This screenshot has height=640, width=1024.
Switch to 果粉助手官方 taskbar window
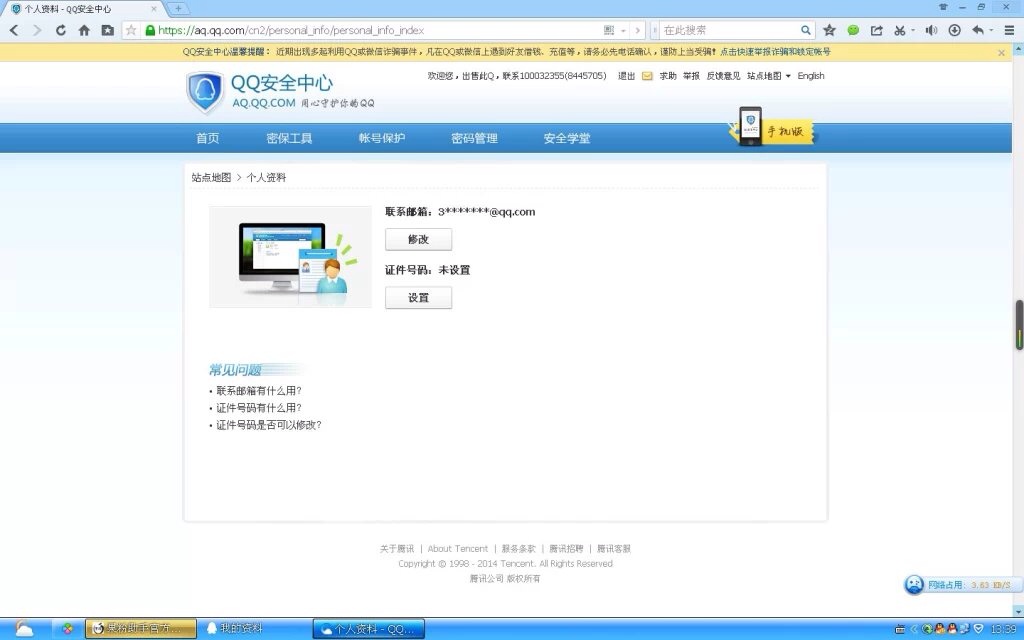pyautogui.click(x=140, y=628)
